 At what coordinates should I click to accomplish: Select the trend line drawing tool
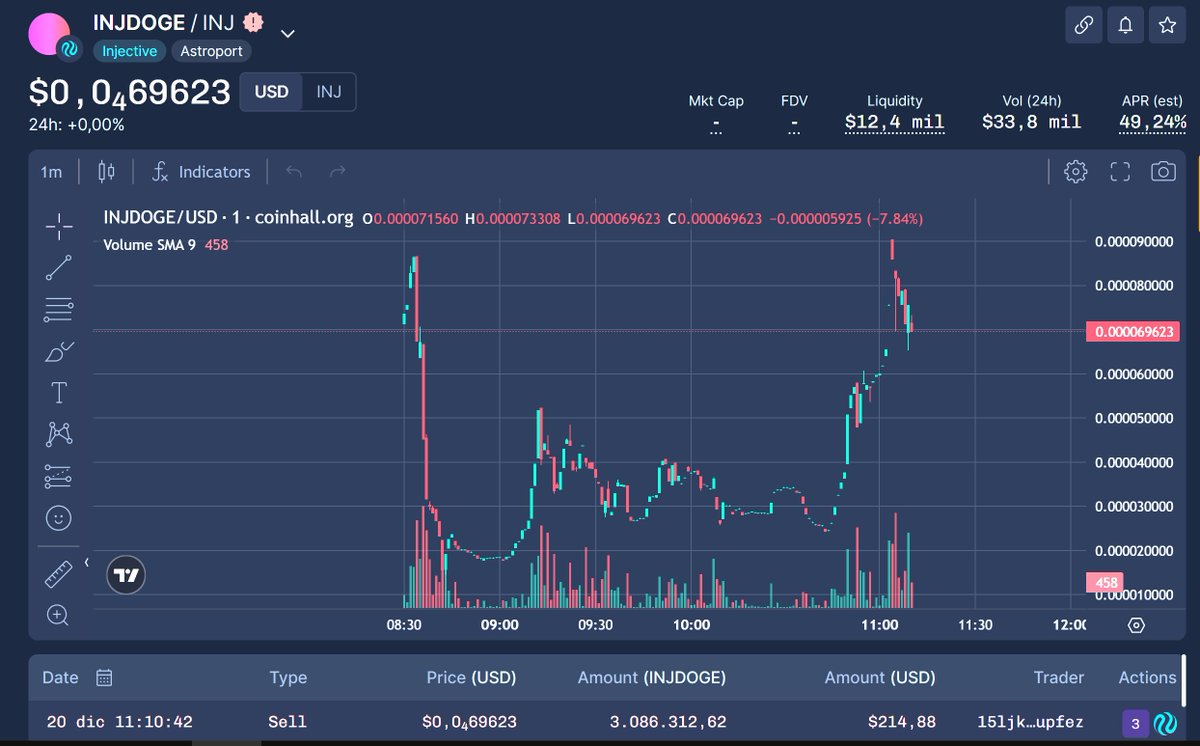point(59,268)
